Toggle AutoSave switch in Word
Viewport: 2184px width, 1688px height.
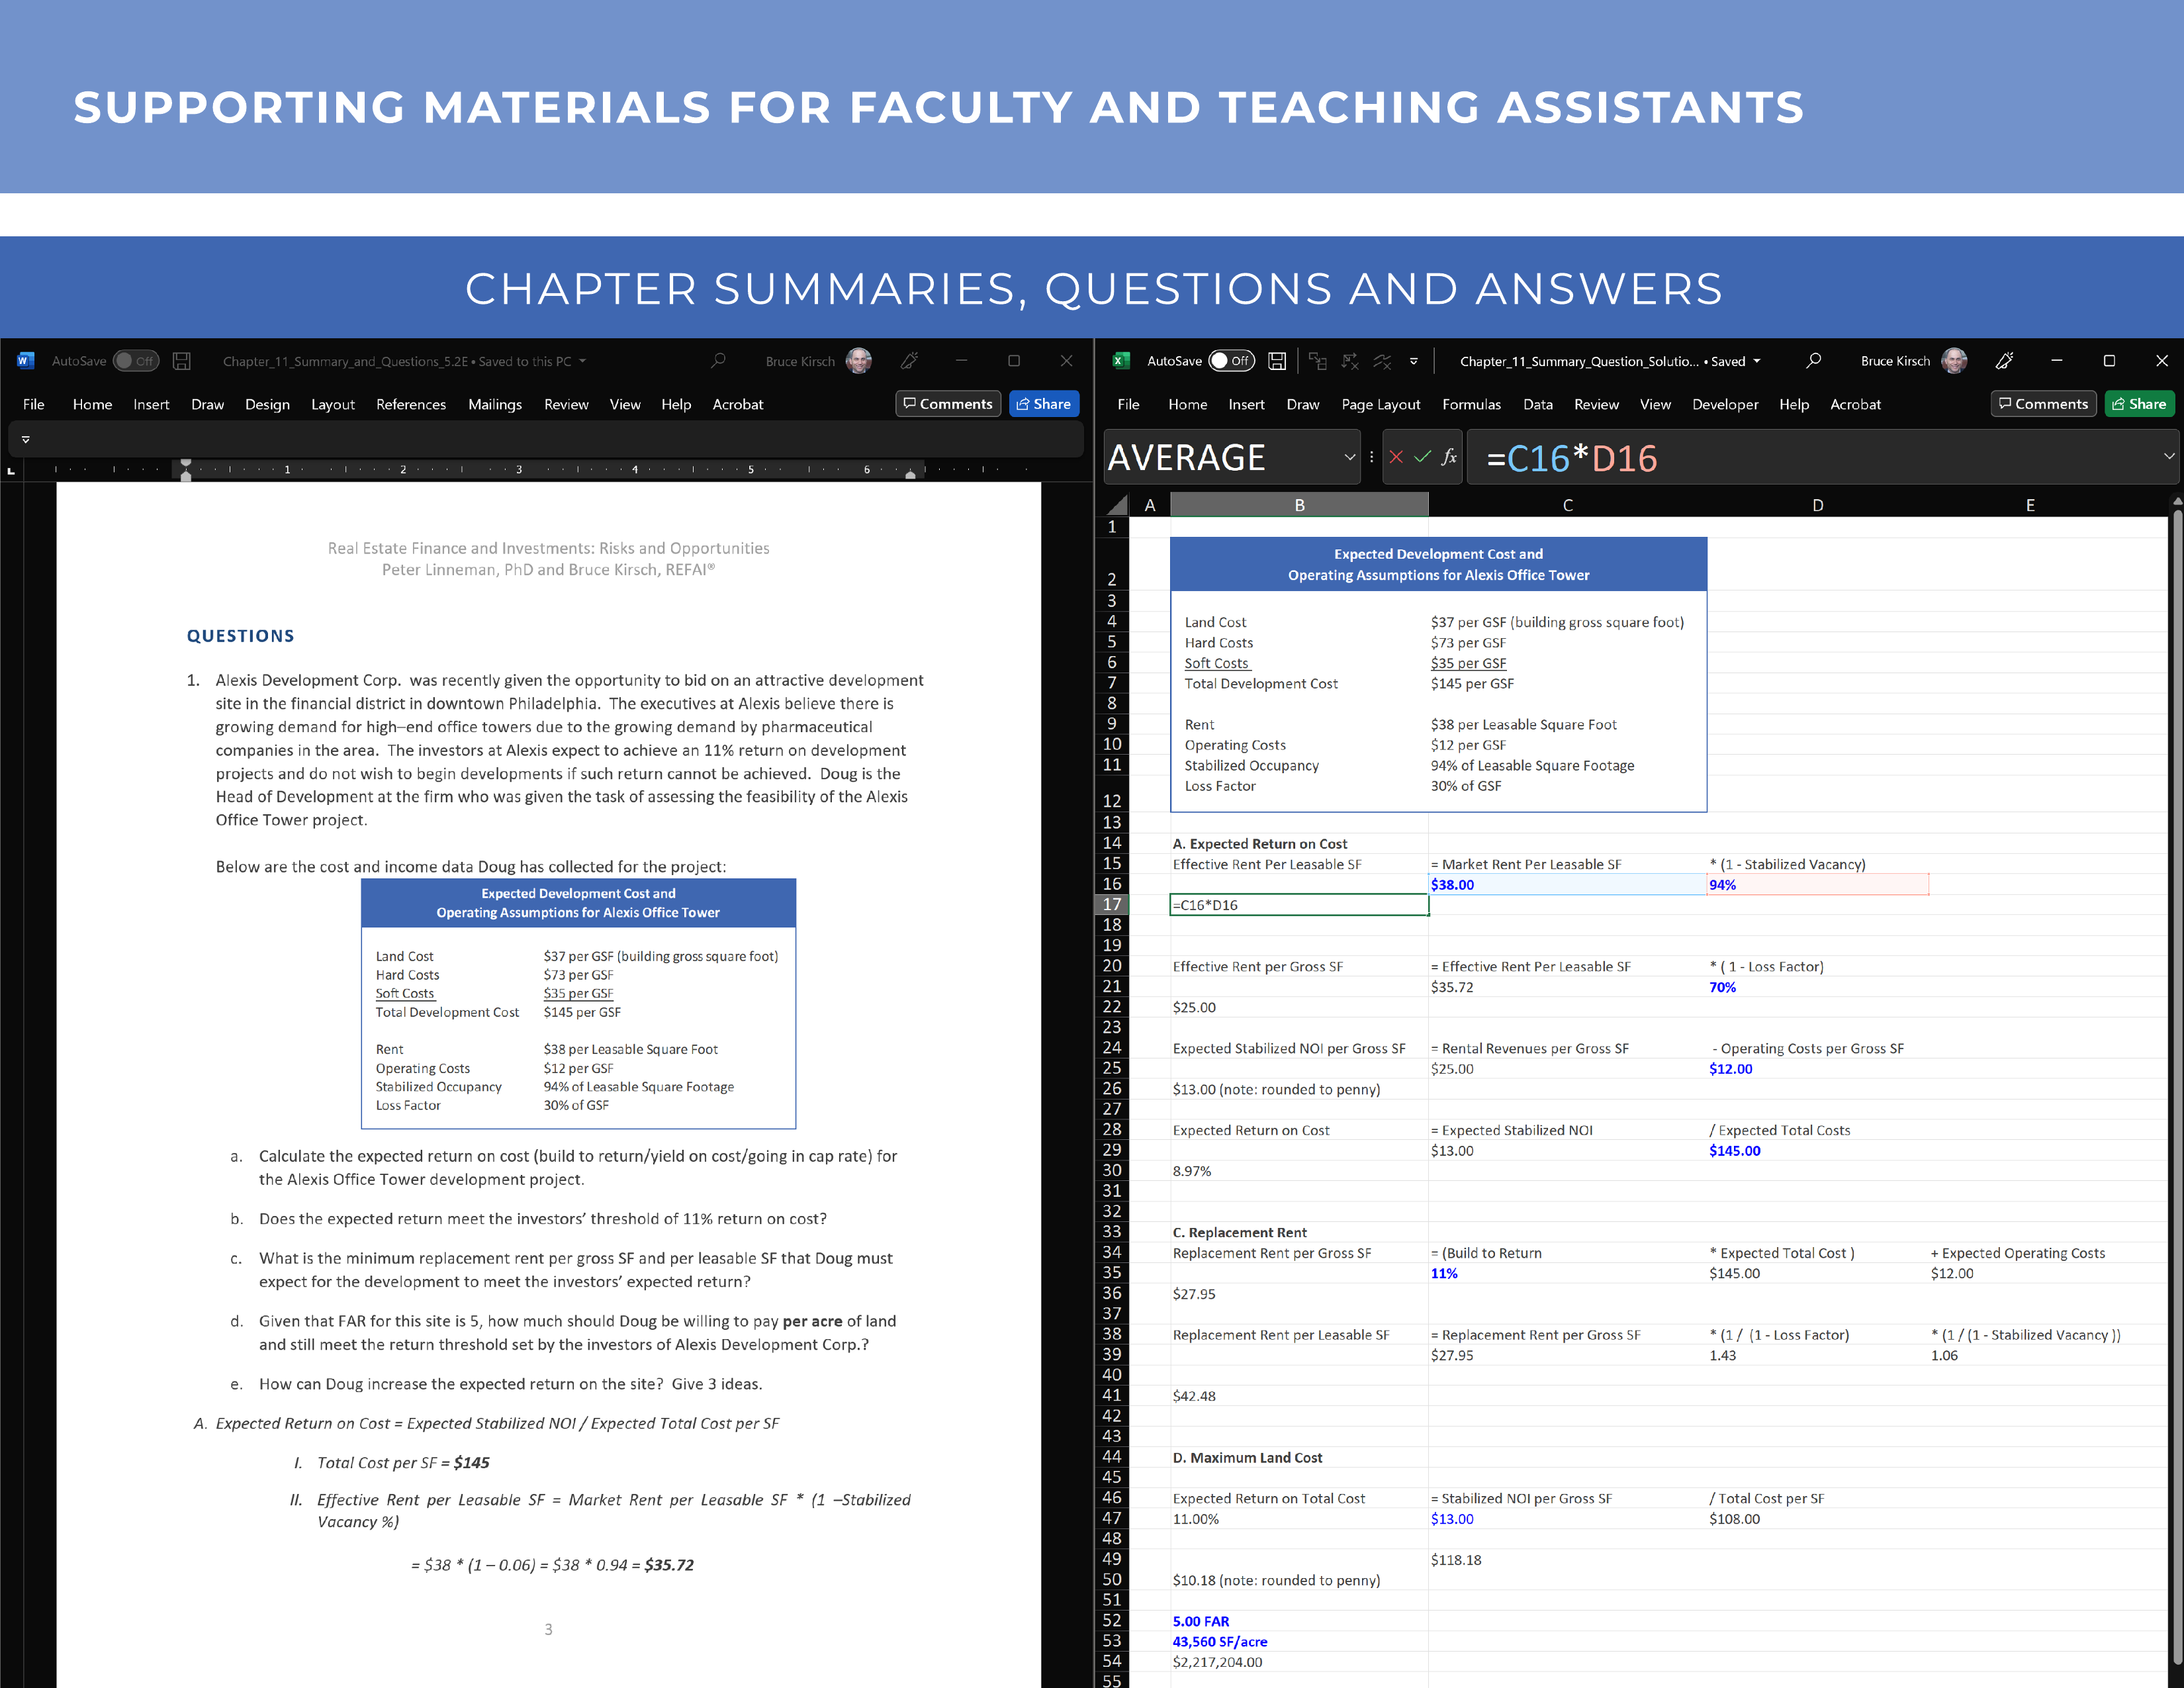136,361
